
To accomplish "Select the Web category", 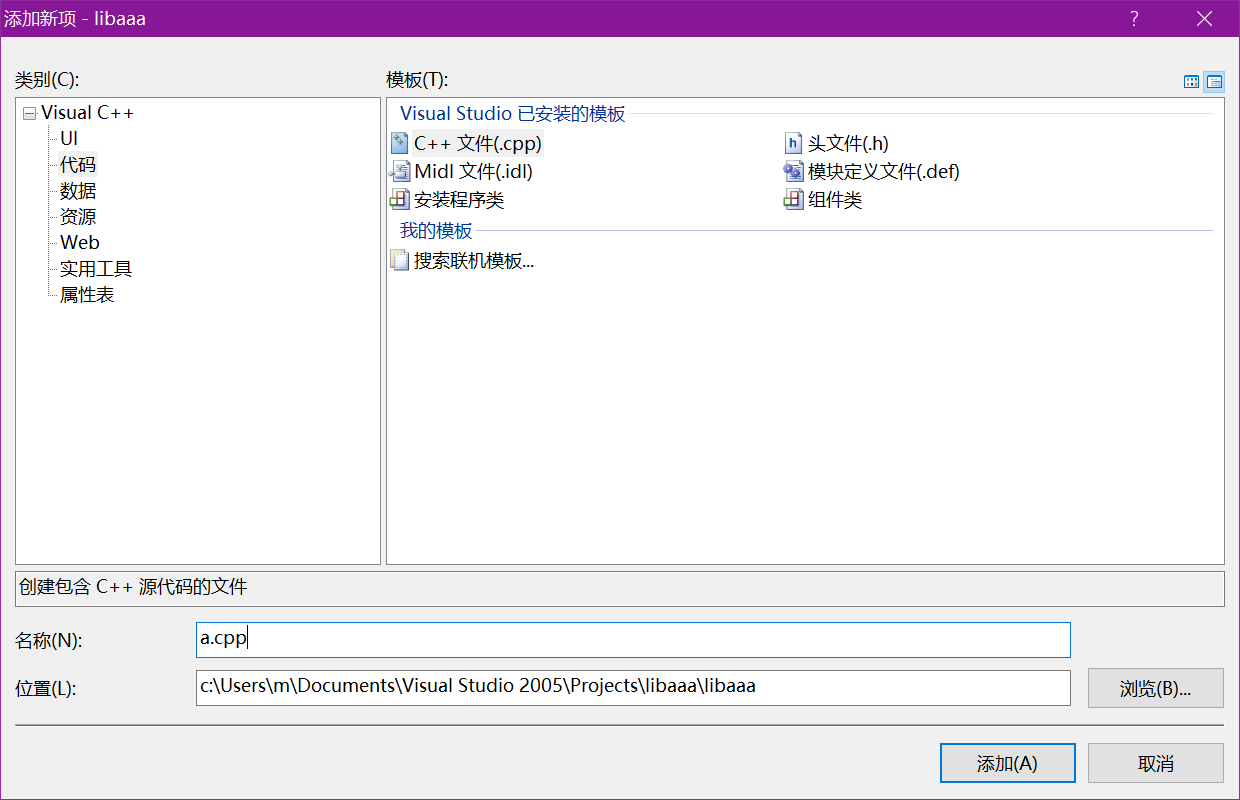I will coord(80,243).
